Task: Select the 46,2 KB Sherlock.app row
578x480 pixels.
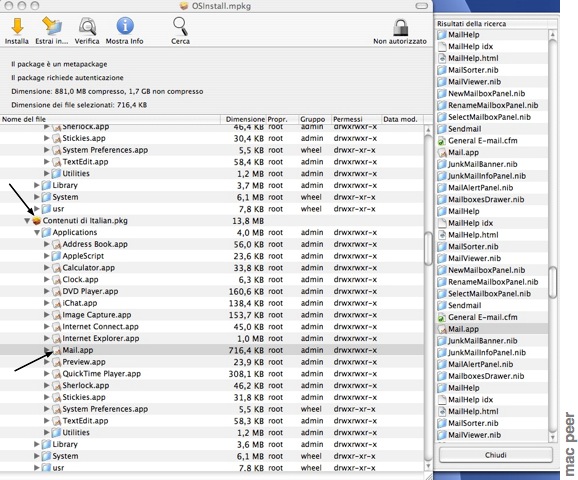Action: pyautogui.click(x=212, y=386)
